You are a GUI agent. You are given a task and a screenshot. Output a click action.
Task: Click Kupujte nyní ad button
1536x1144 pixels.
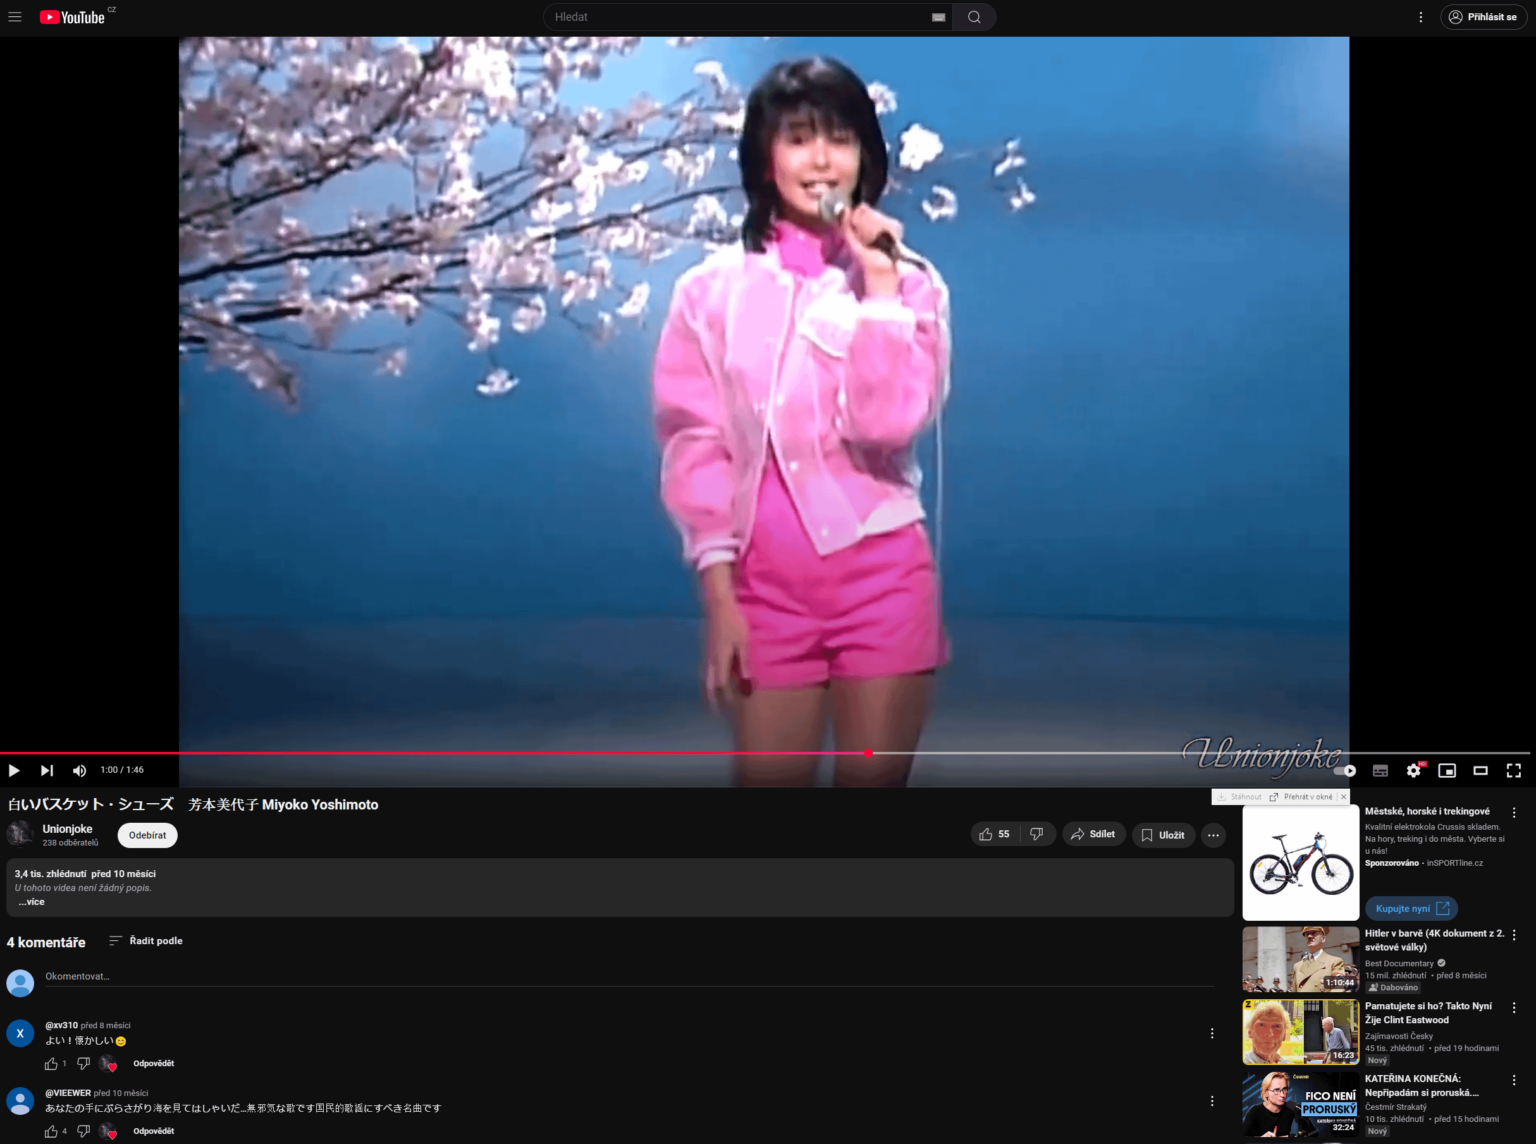point(1412,909)
